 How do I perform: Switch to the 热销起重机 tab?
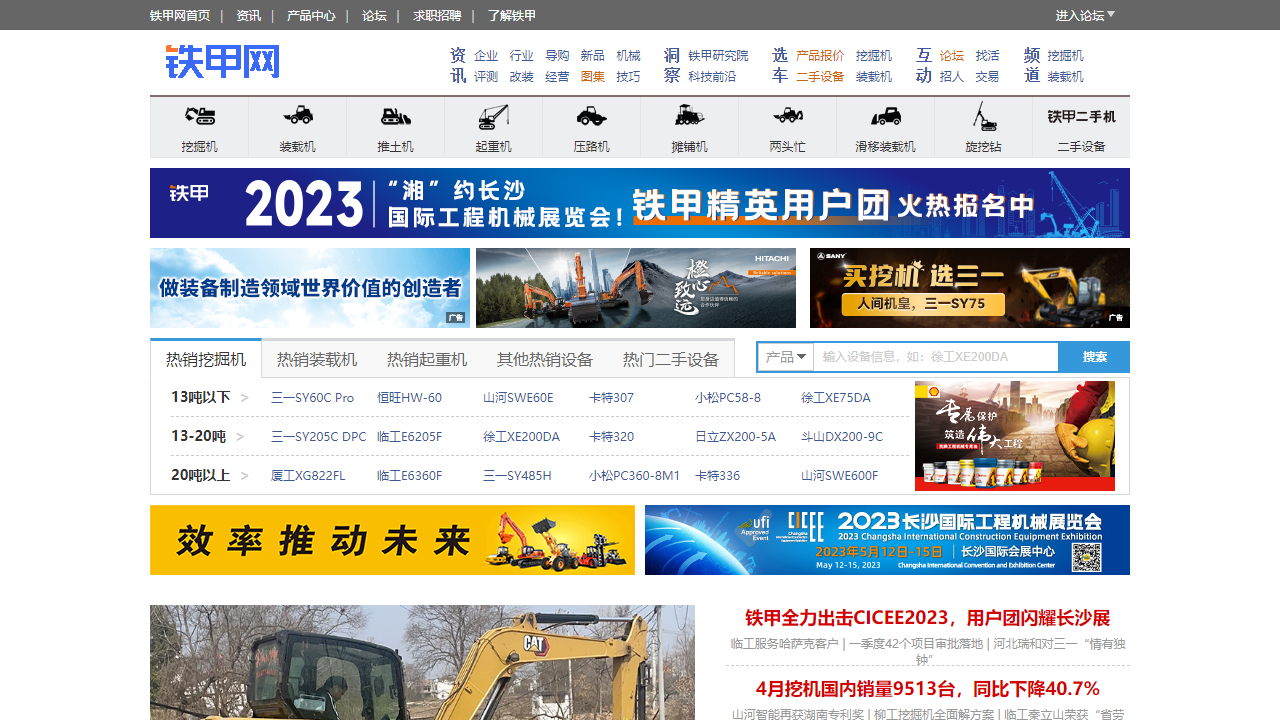[427, 359]
